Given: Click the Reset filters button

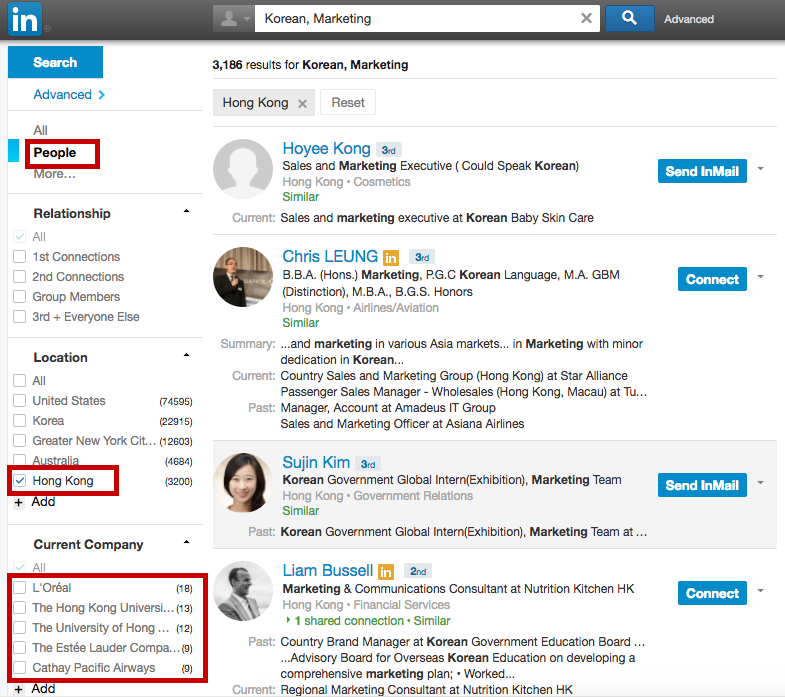Looking at the screenshot, I should 348,103.
